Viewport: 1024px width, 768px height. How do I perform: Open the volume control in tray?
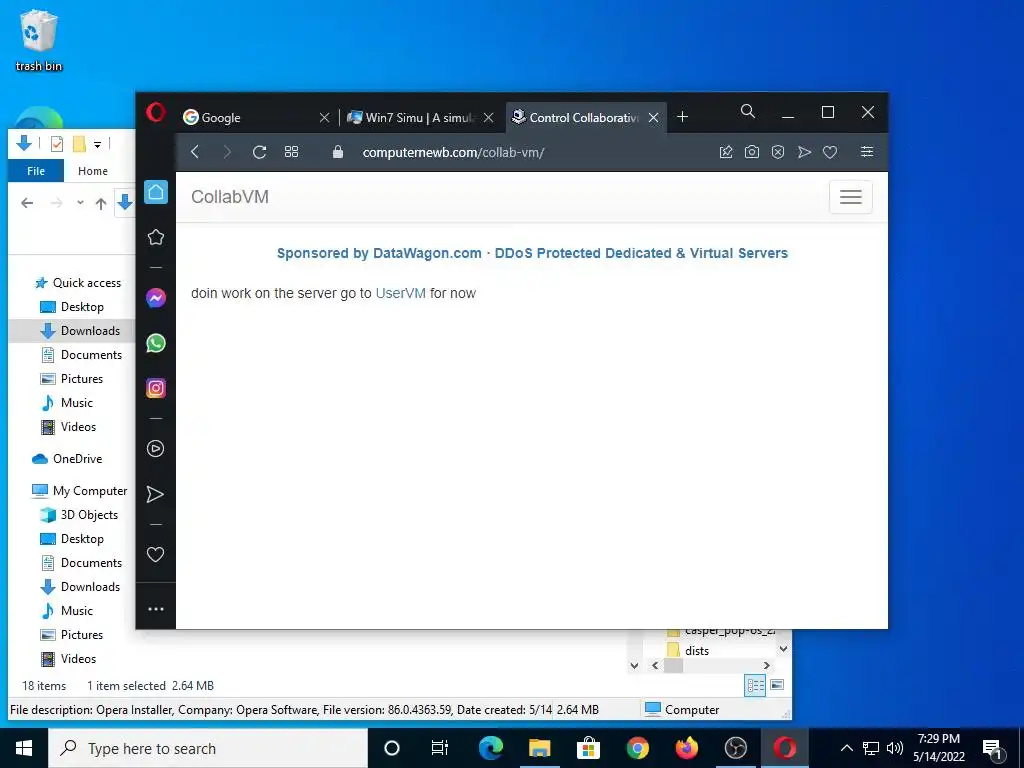coord(895,748)
